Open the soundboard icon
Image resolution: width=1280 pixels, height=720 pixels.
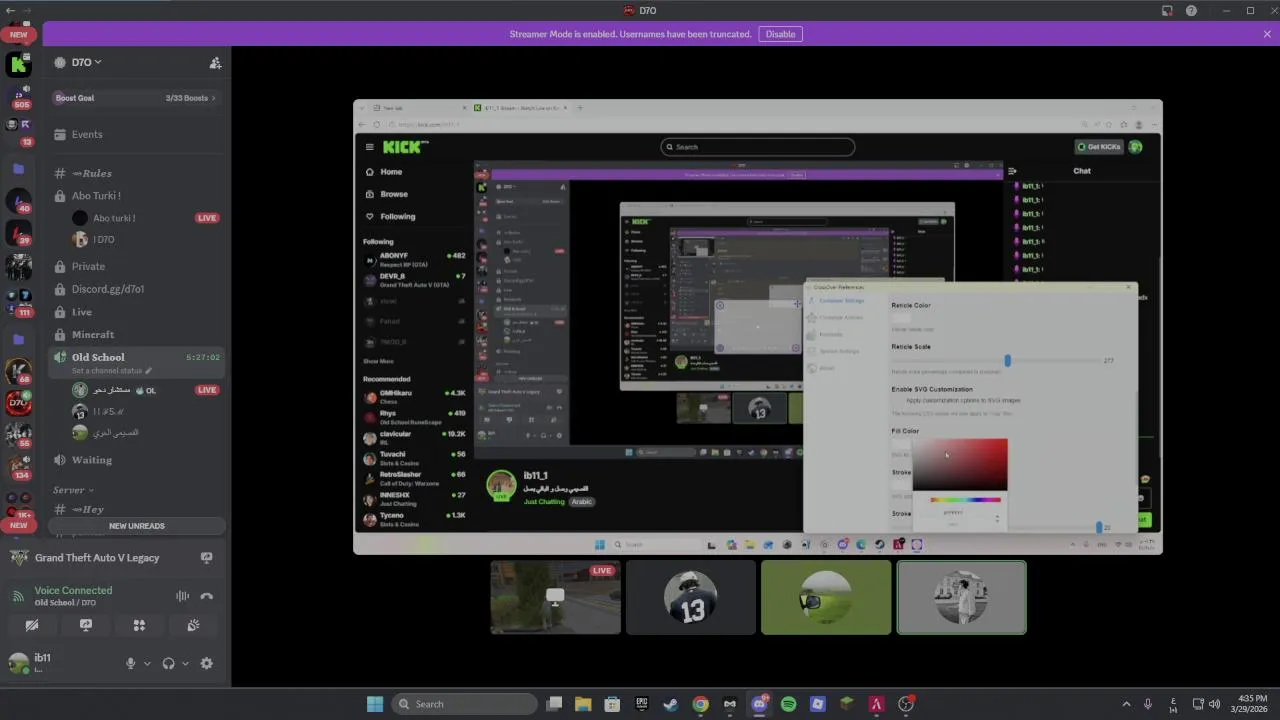click(193, 625)
